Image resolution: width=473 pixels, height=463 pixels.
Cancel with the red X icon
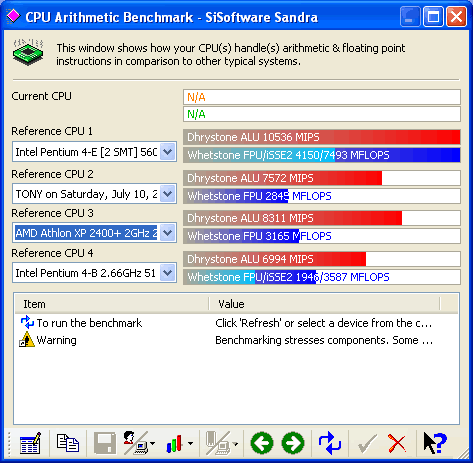(397, 444)
